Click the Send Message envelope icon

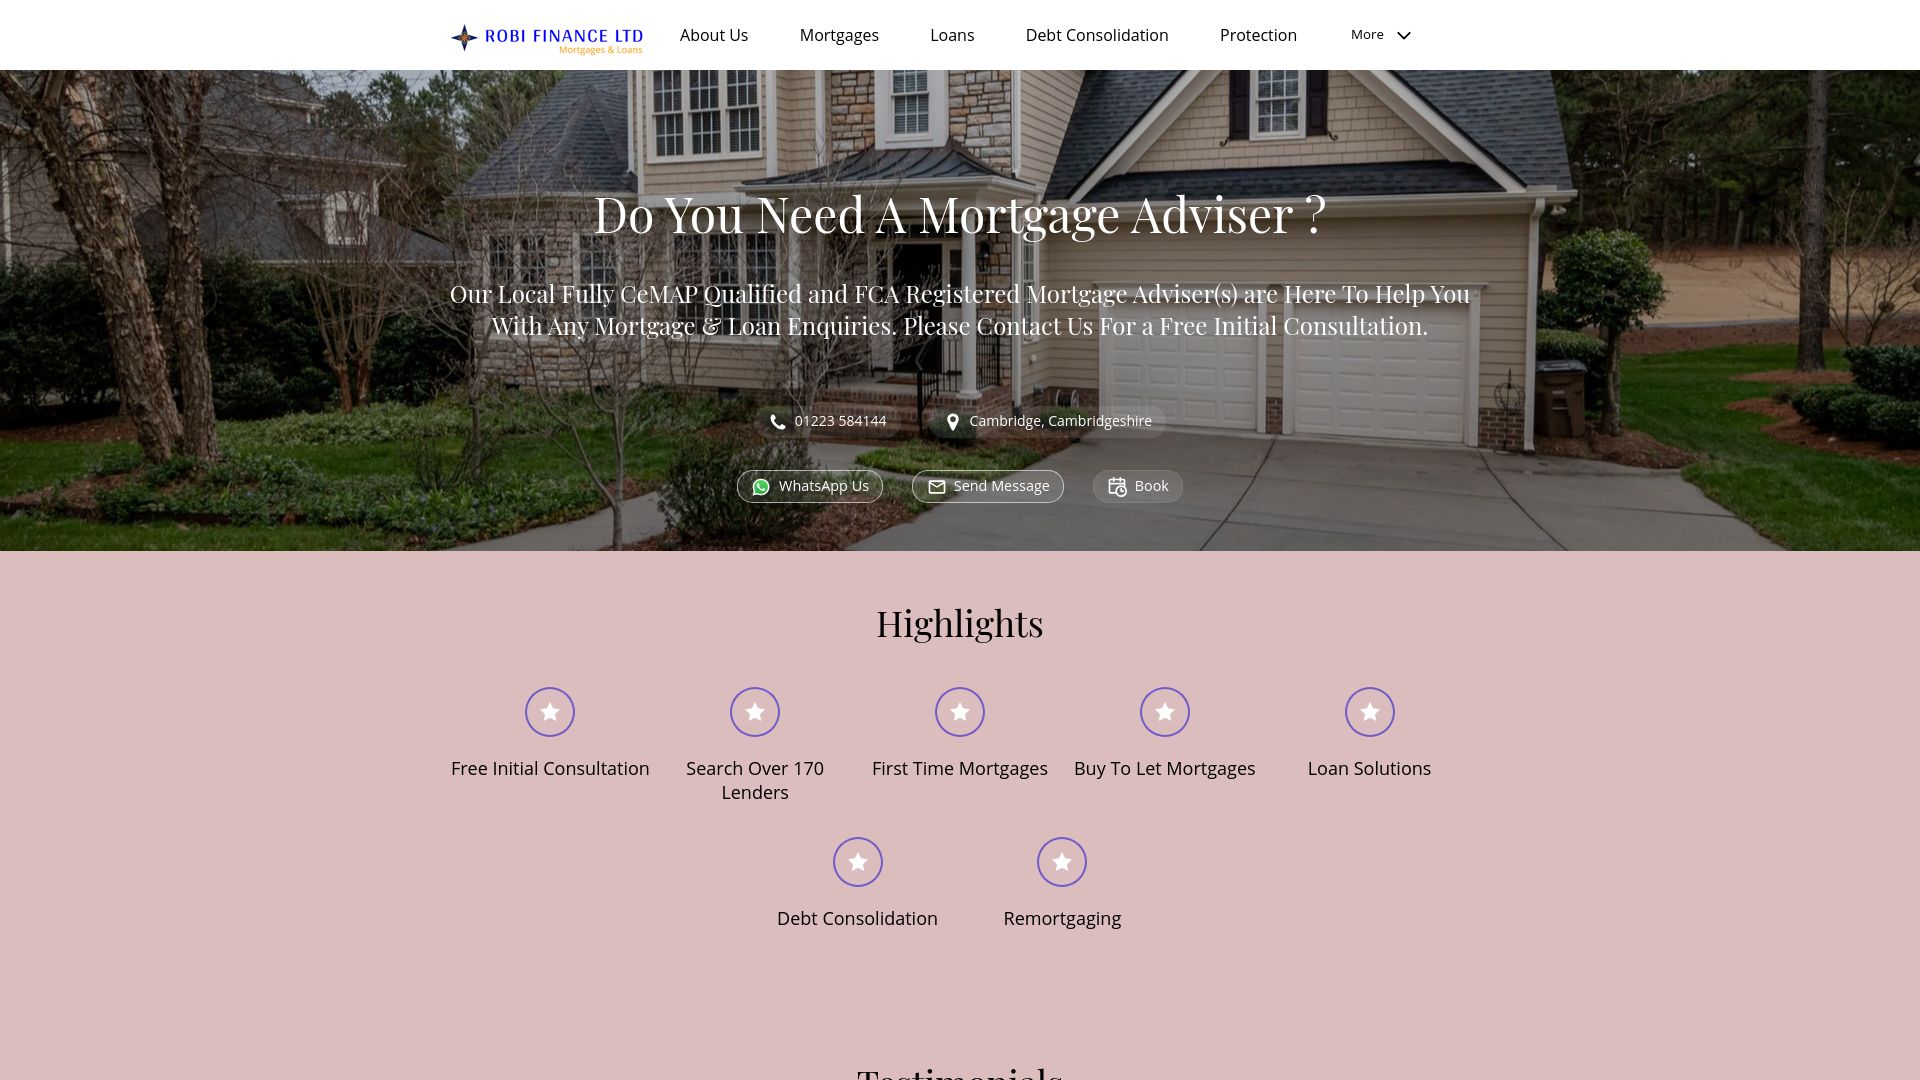[x=936, y=487]
